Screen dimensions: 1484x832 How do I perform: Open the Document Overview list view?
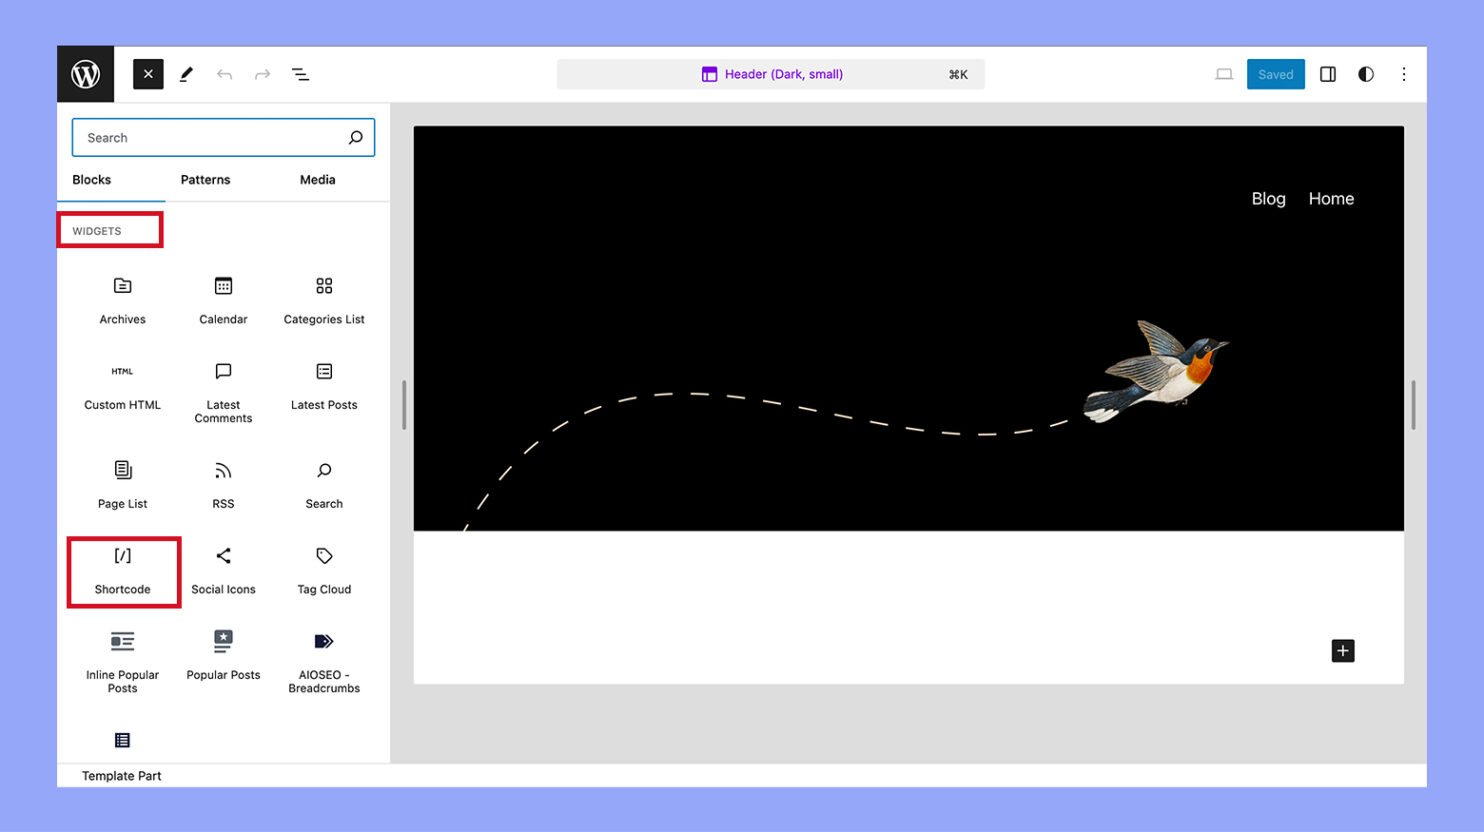click(x=300, y=74)
